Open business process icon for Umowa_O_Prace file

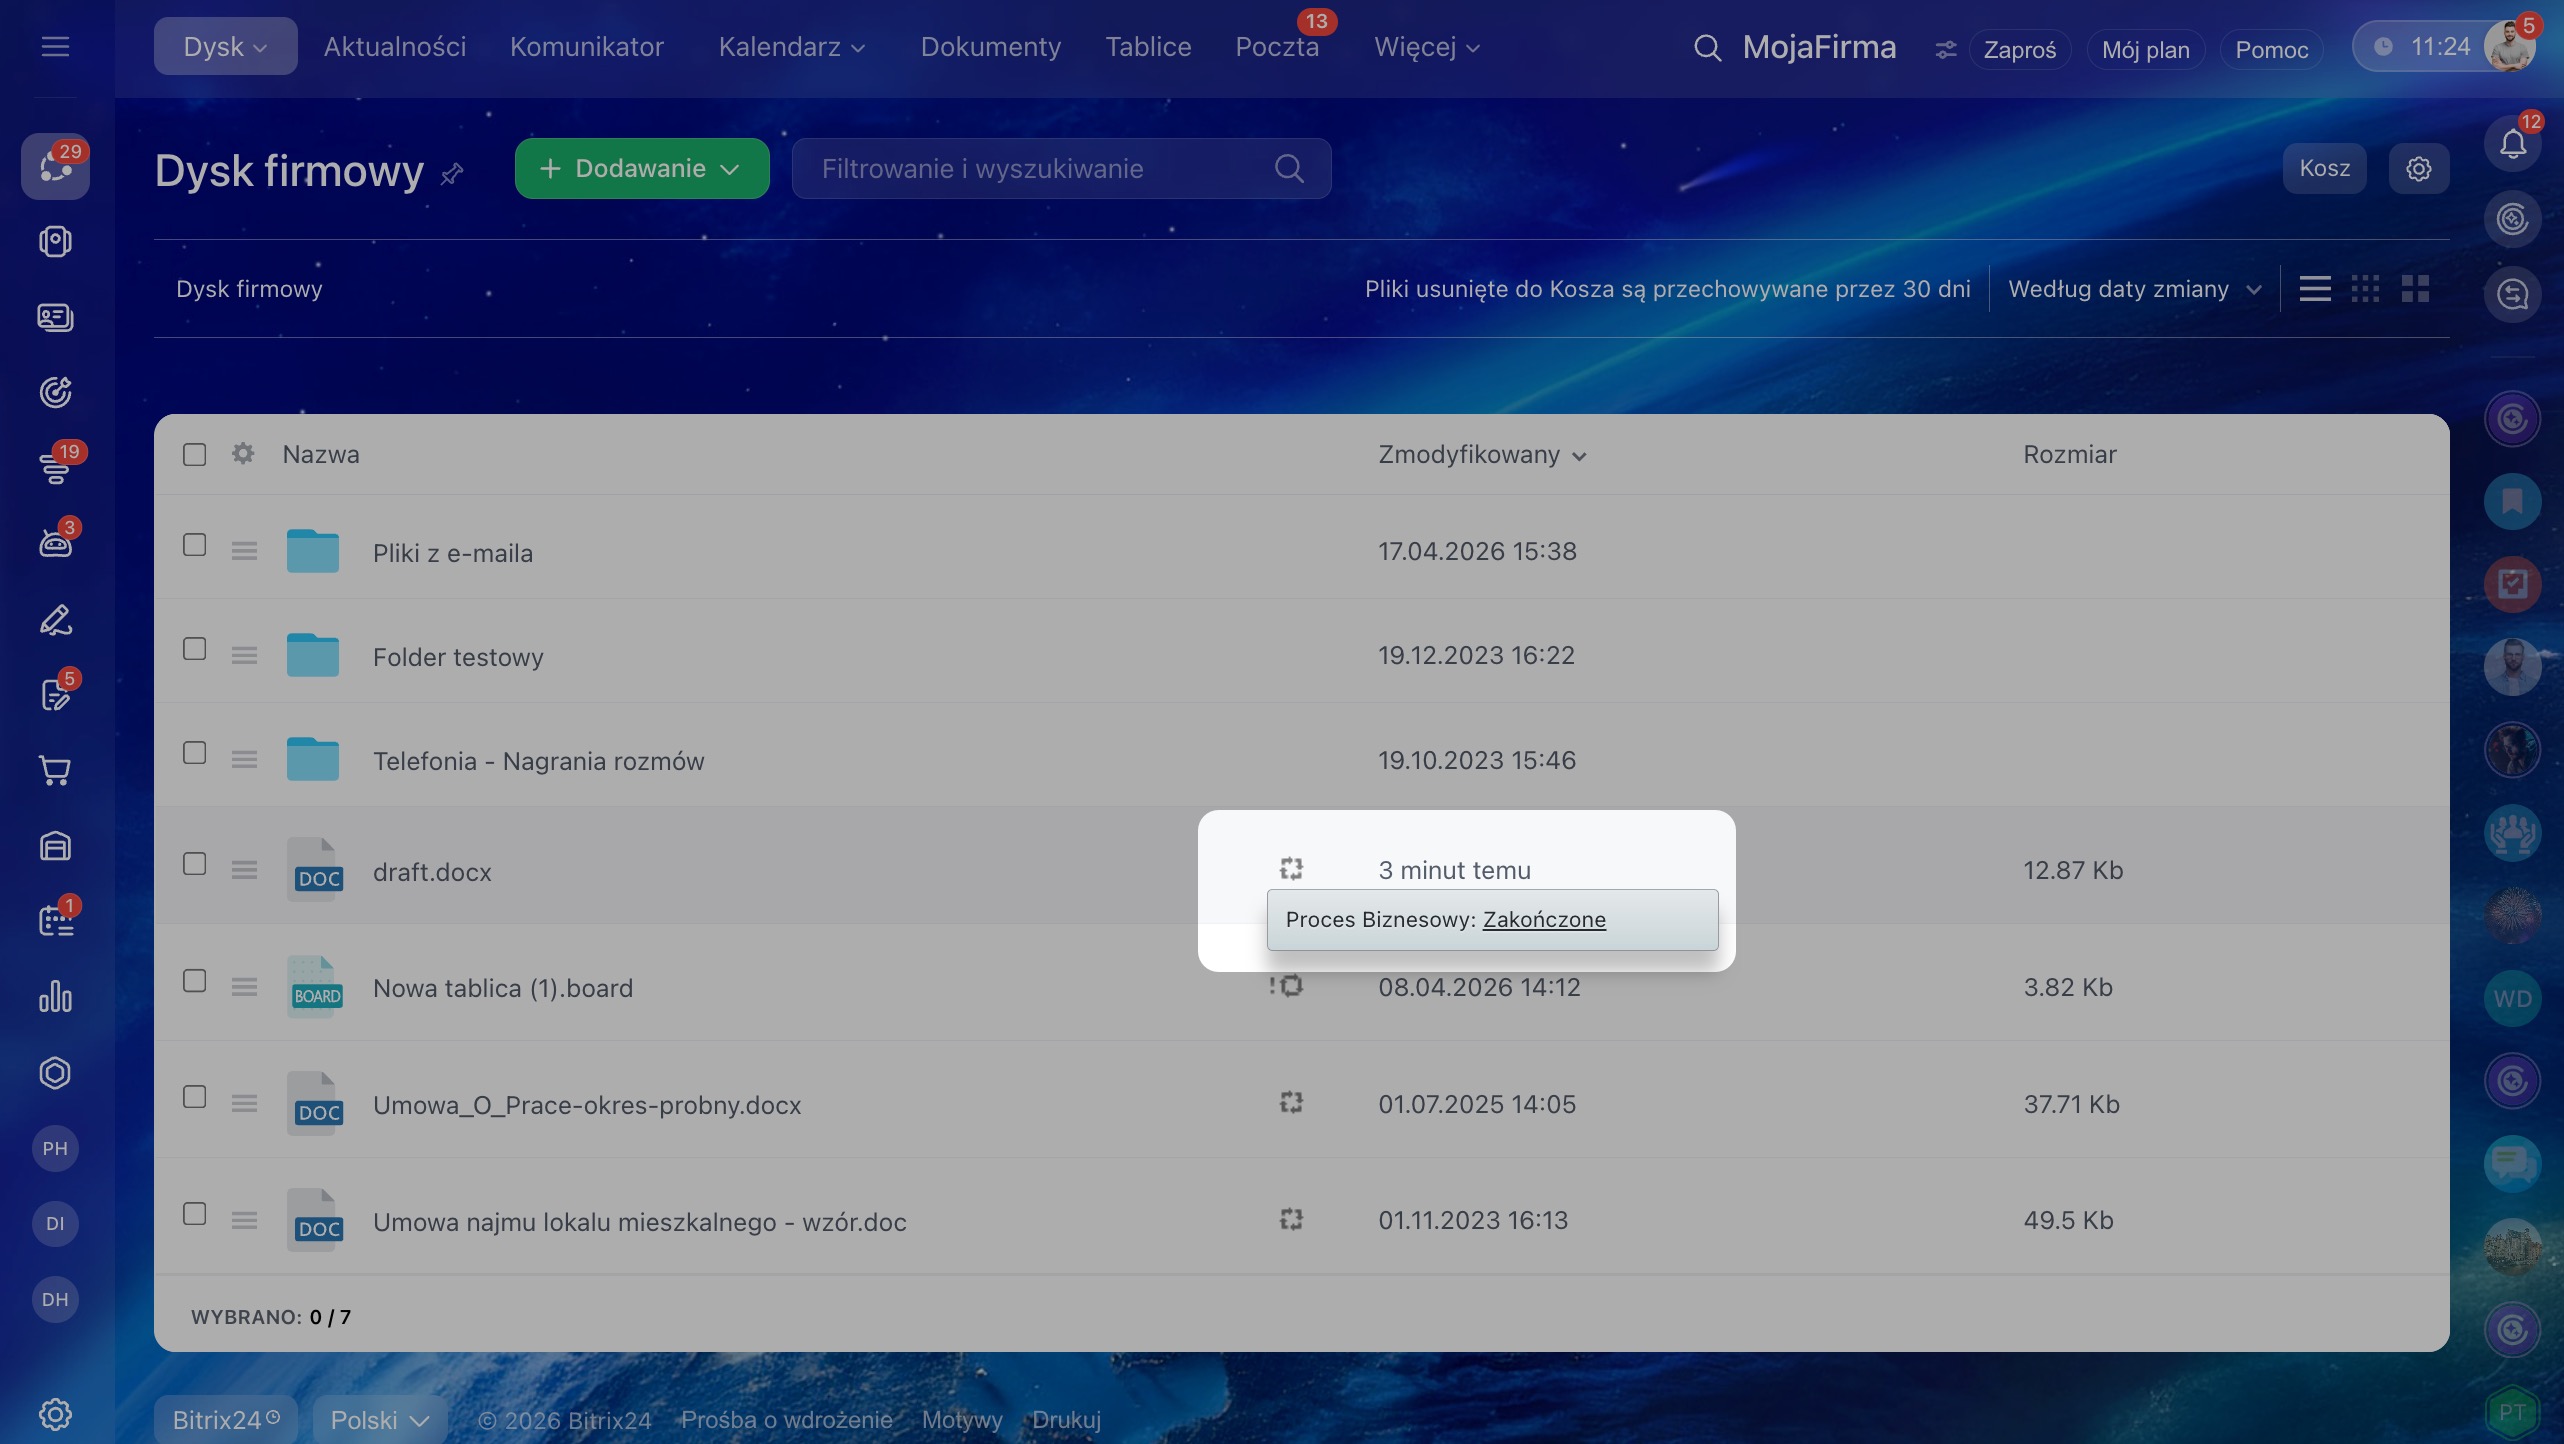click(x=1291, y=1103)
